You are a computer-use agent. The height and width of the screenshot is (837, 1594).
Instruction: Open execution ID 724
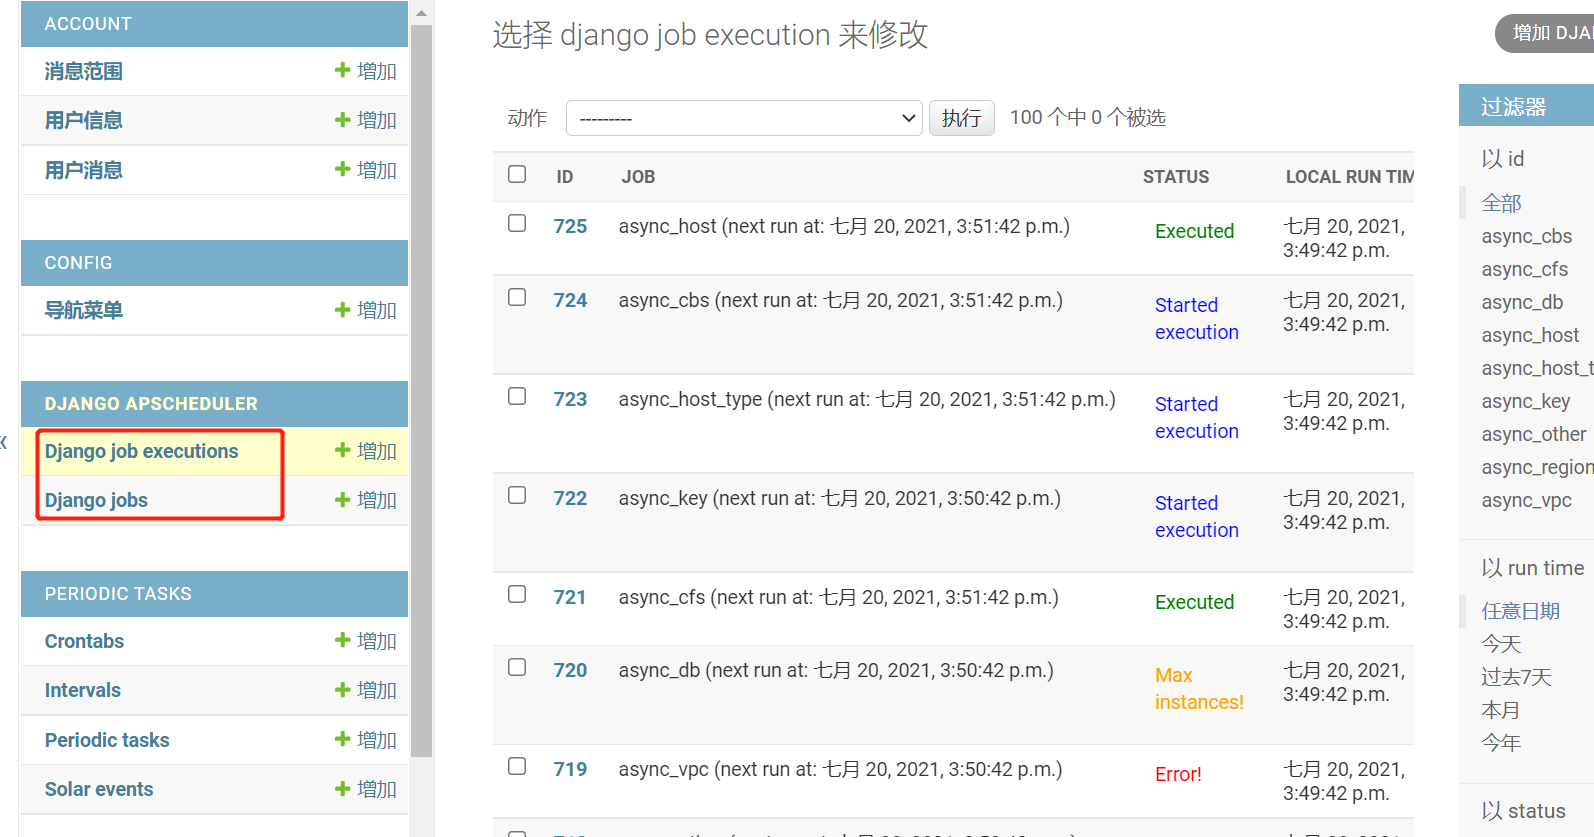click(570, 300)
